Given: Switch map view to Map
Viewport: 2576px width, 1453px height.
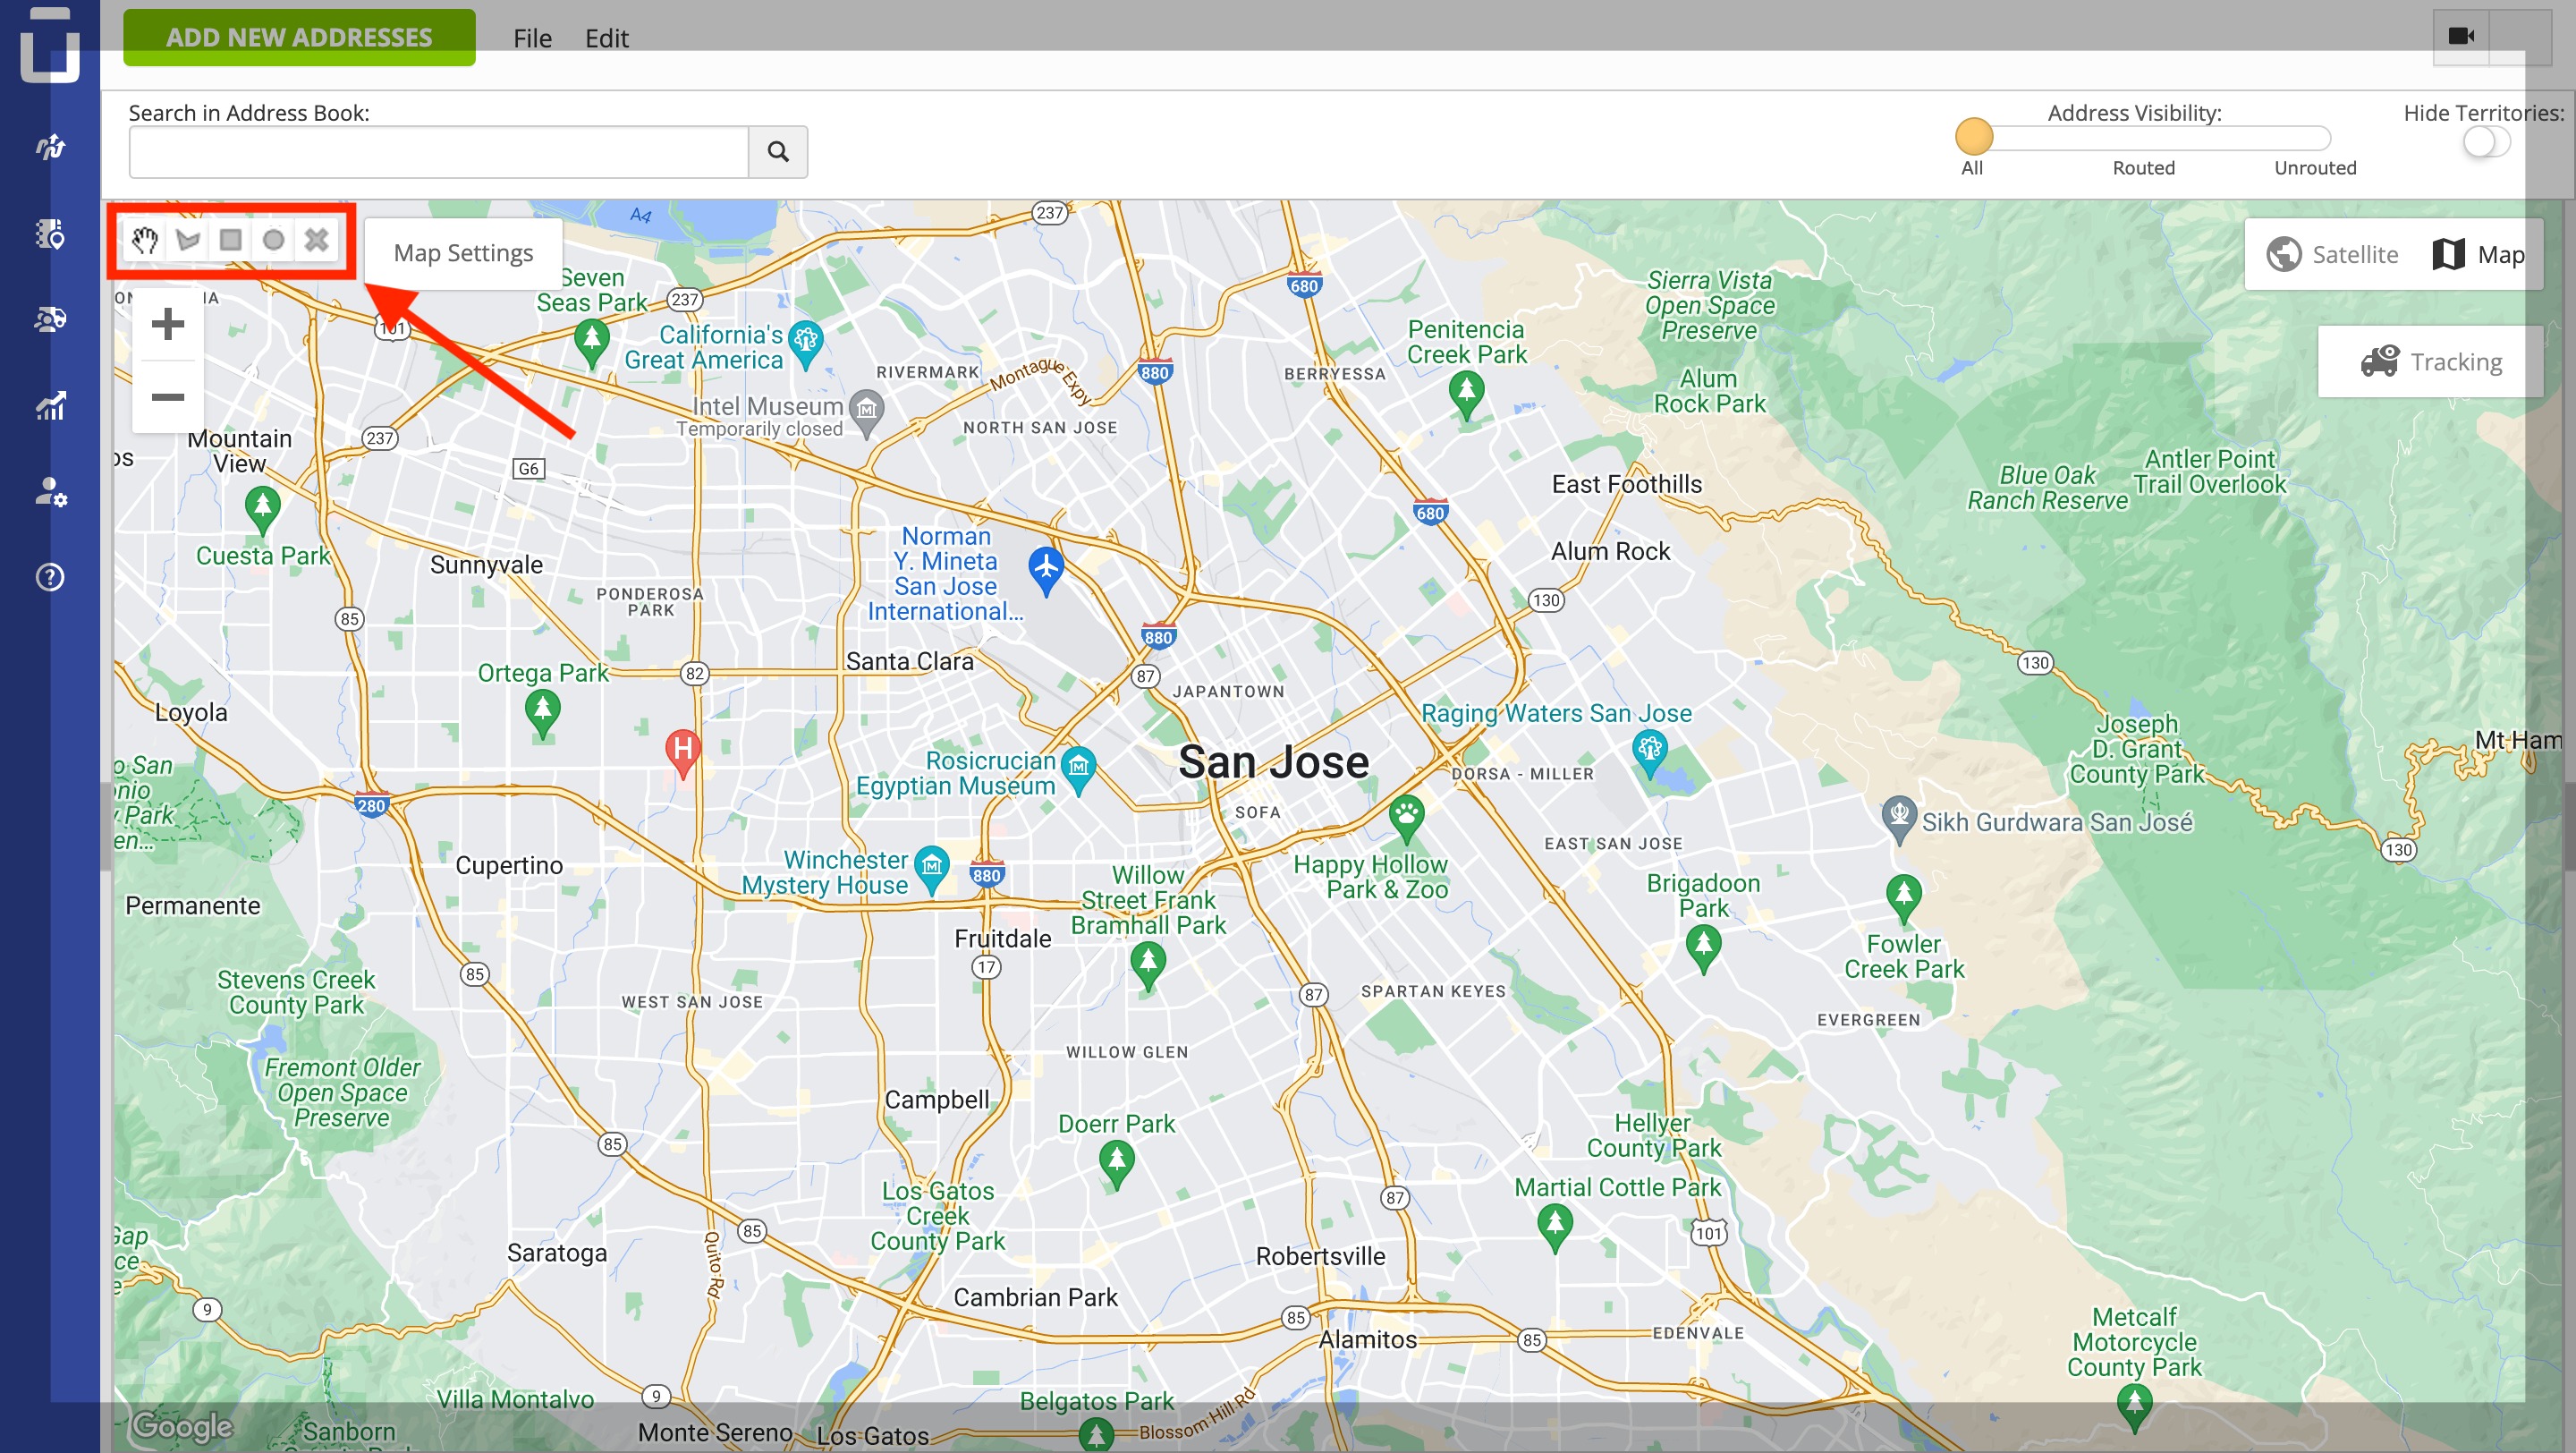Looking at the screenshot, I should pyautogui.click(x=2479, y=255).
